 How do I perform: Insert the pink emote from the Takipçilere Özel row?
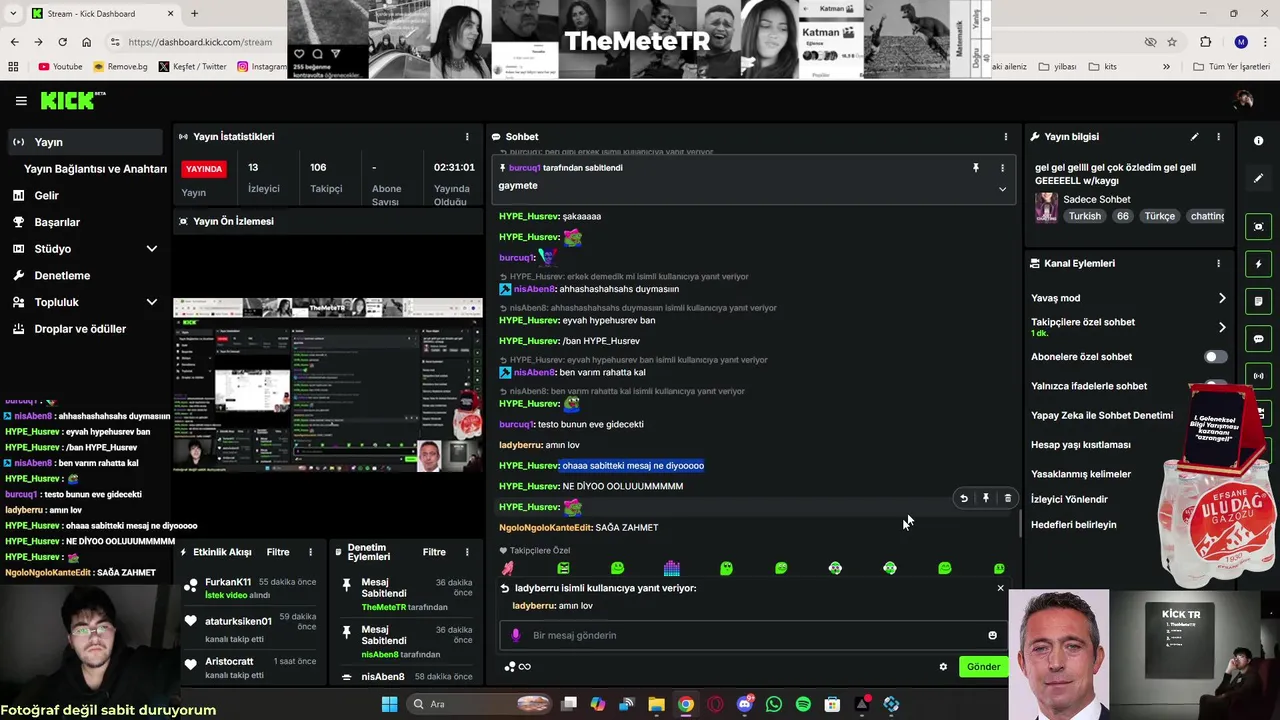point(508,569)
